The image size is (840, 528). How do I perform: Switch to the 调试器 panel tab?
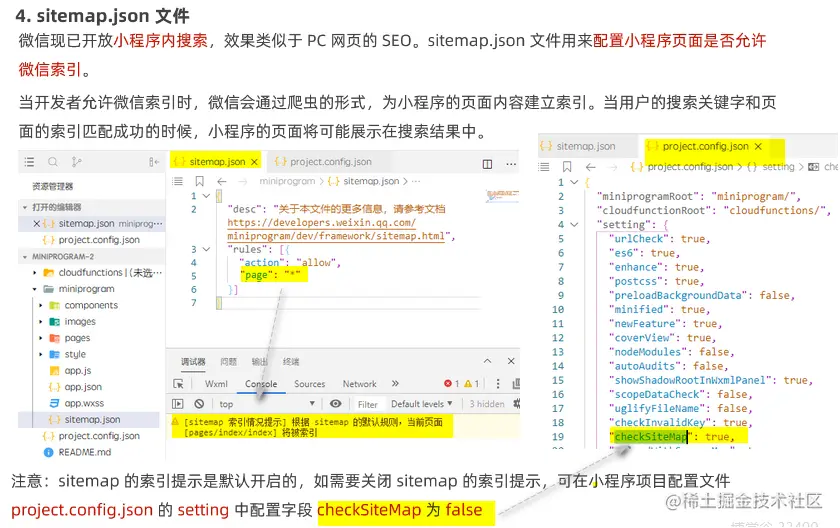(x=193, y=362)
